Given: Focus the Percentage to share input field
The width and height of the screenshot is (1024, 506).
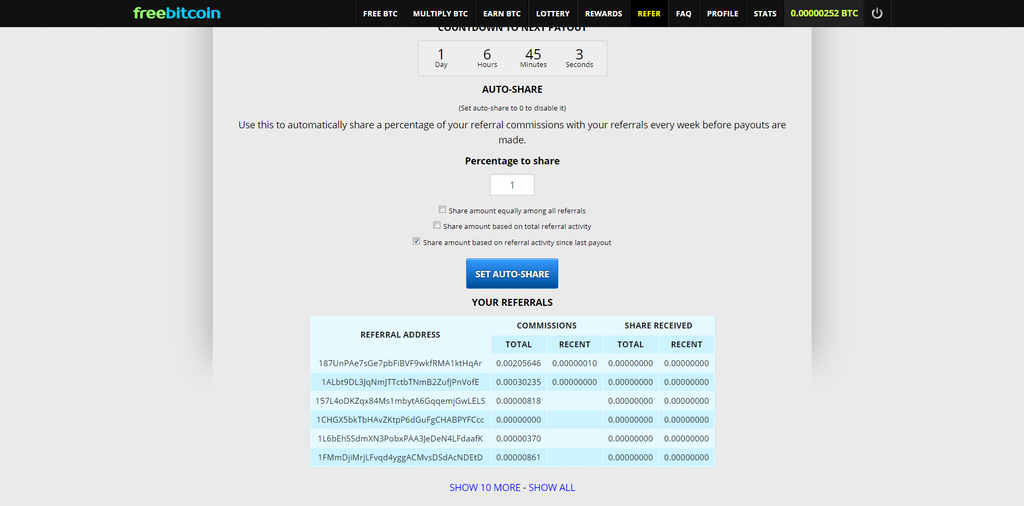Looking at the screenshot, I should click(x=512, y=185).
